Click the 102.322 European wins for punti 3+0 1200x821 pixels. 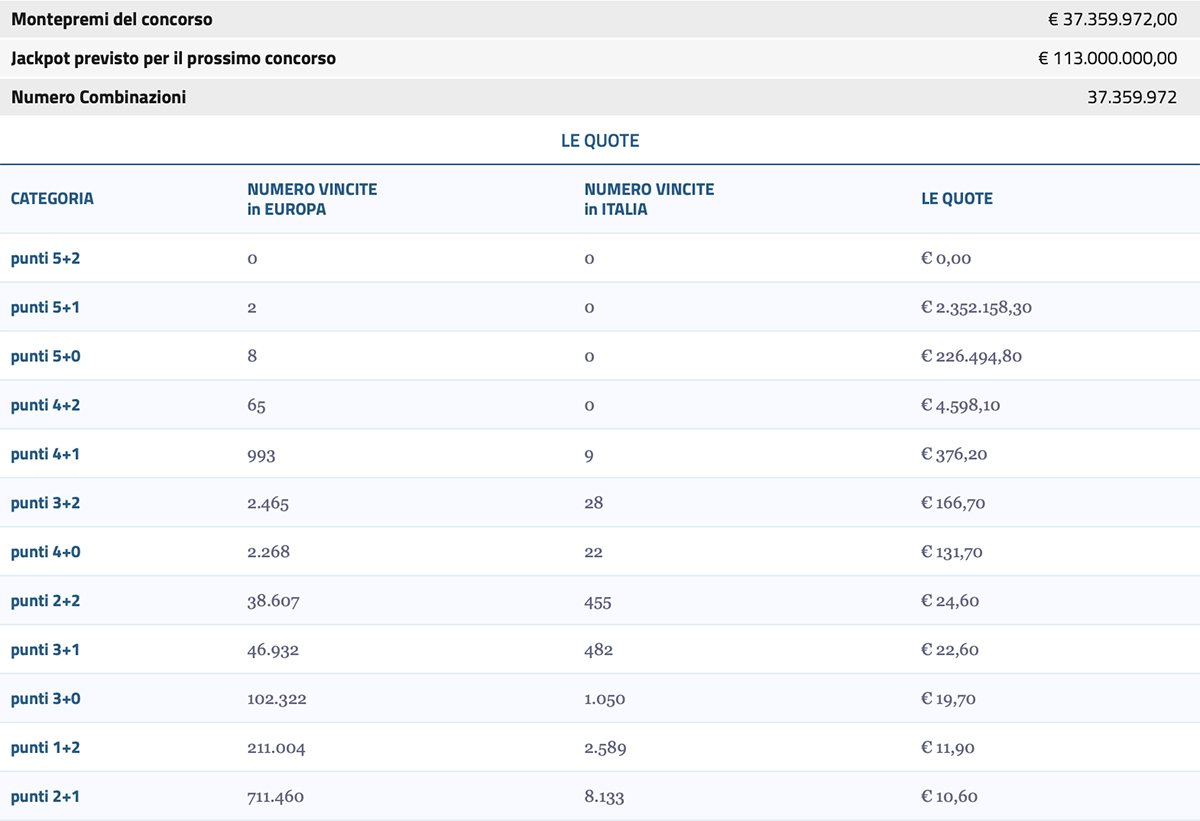(x=277, y=700)
